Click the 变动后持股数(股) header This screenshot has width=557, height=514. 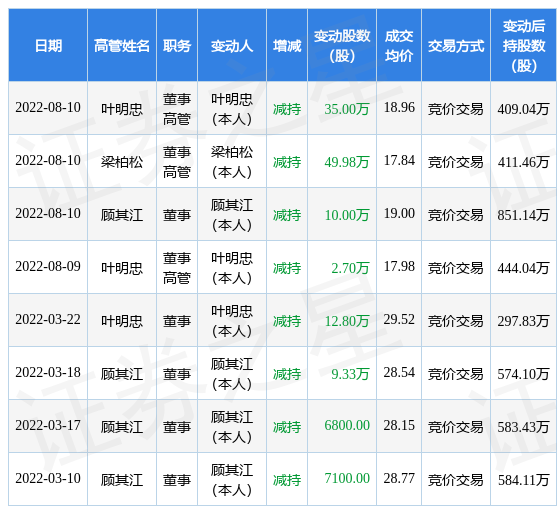point(524,46)
